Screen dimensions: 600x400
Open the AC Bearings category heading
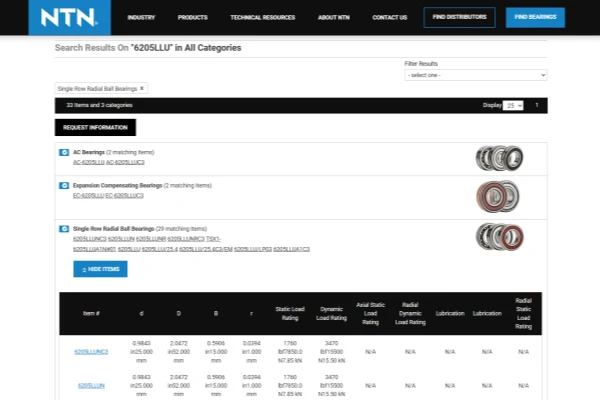click(89, 152)
